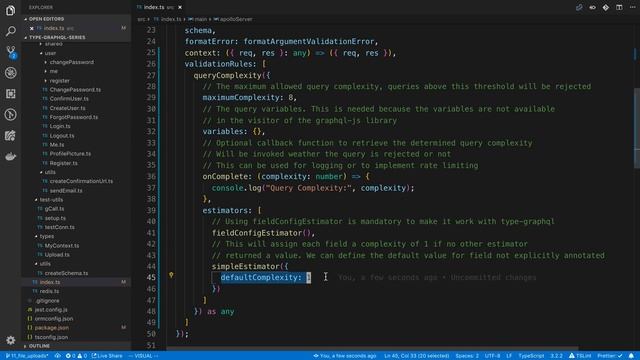Open the Docker view in activity bar

11,156
